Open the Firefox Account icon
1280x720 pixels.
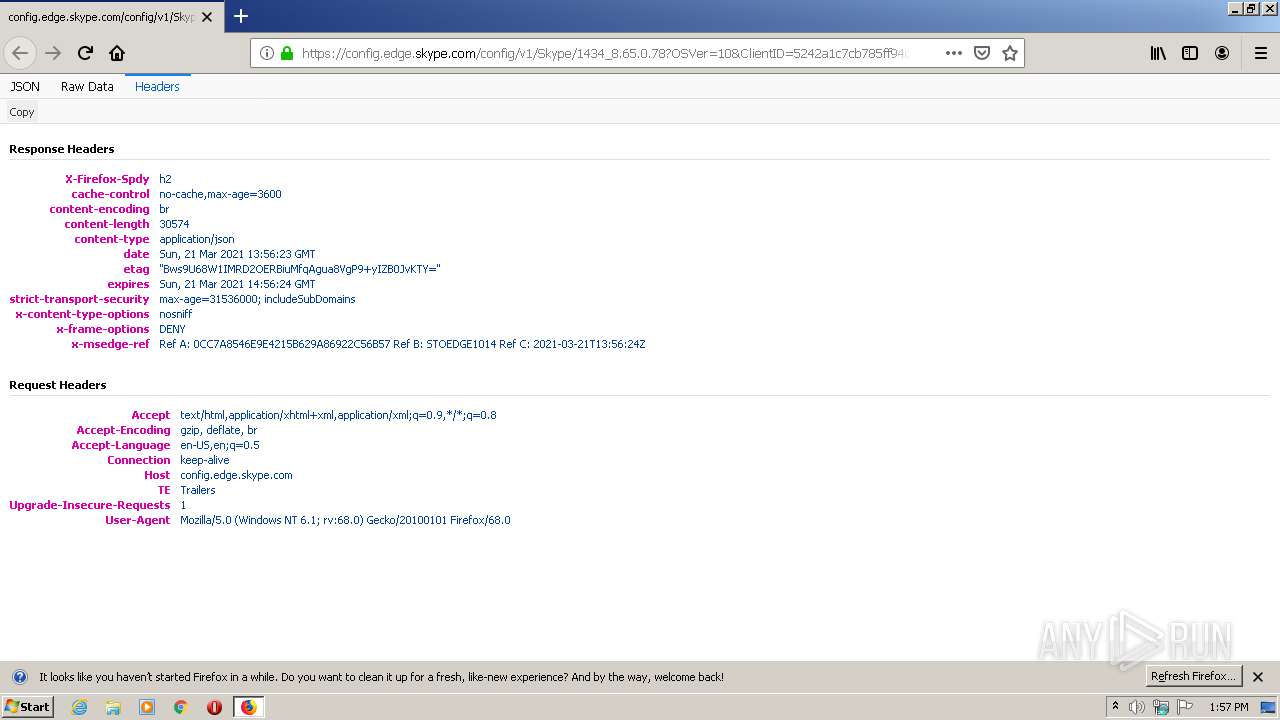coord(1222,53)
